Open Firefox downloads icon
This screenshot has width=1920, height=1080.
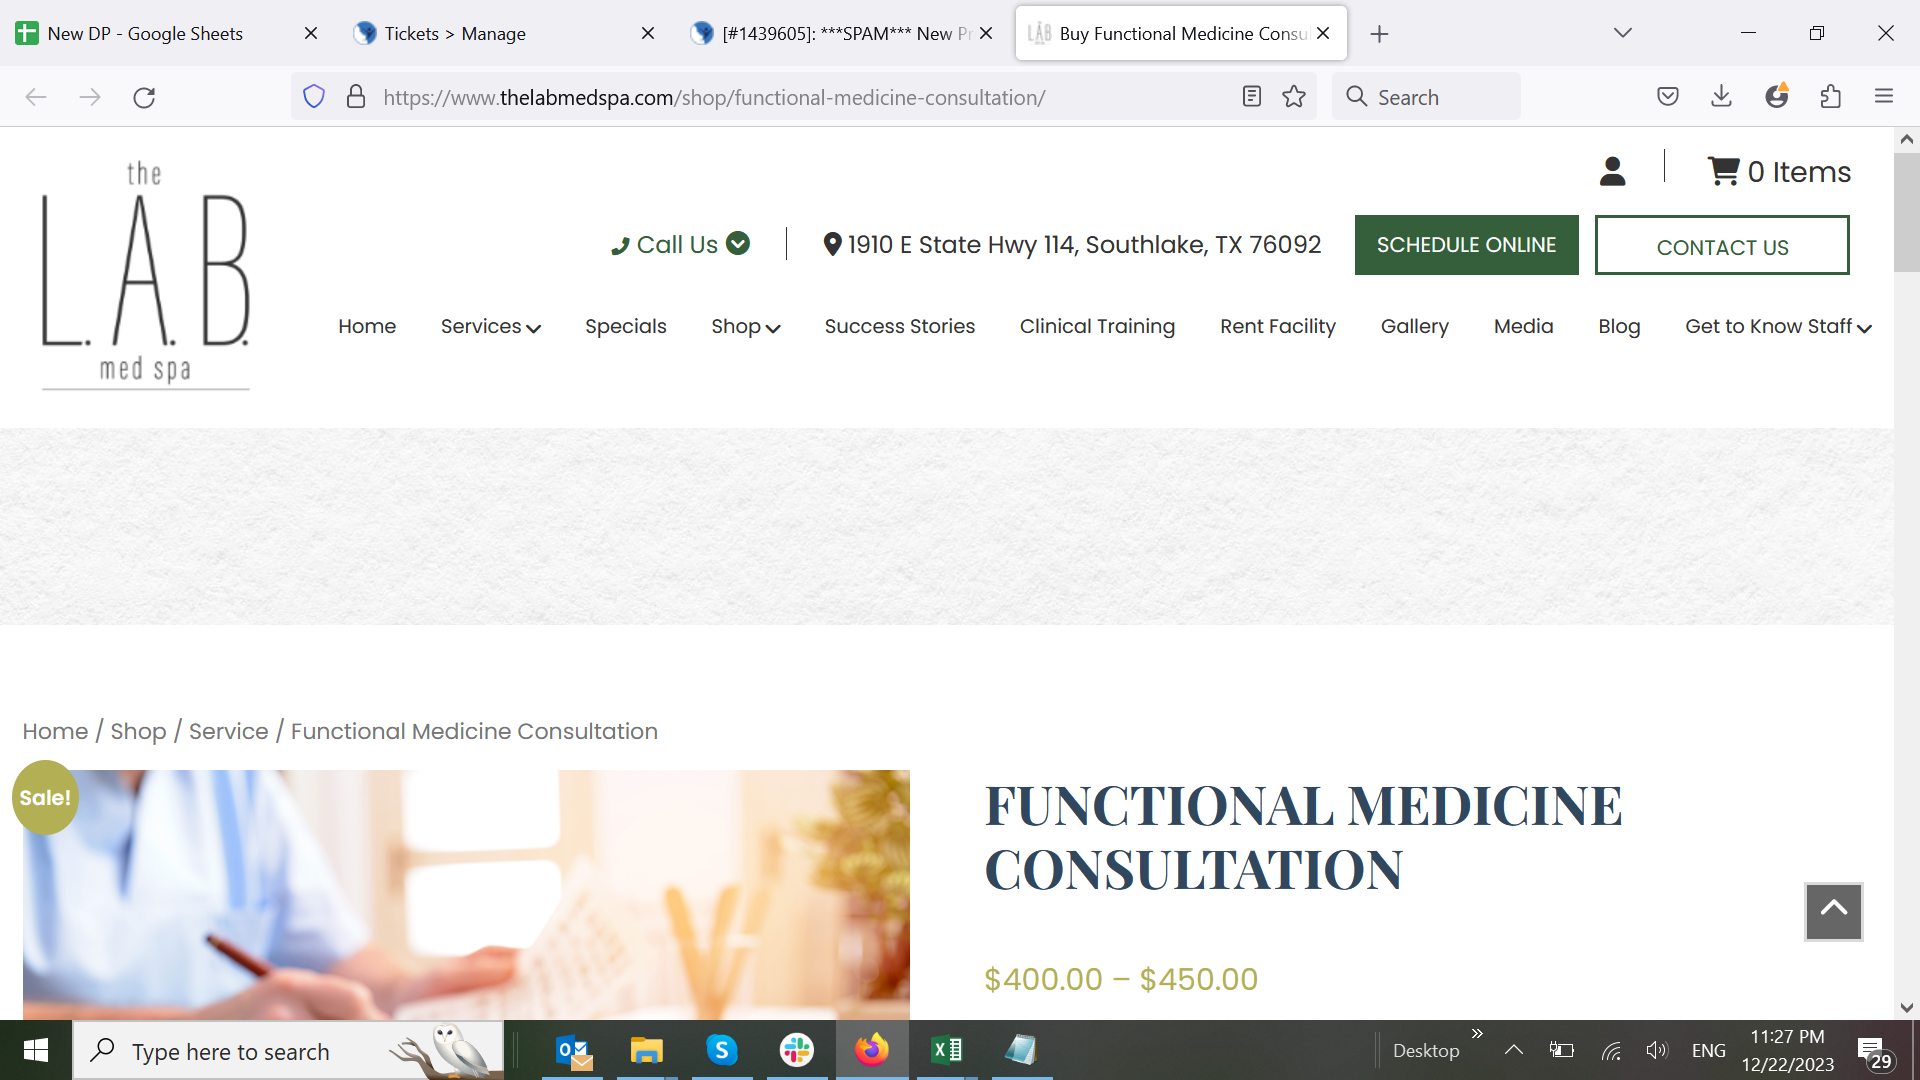pos(1721,97)
